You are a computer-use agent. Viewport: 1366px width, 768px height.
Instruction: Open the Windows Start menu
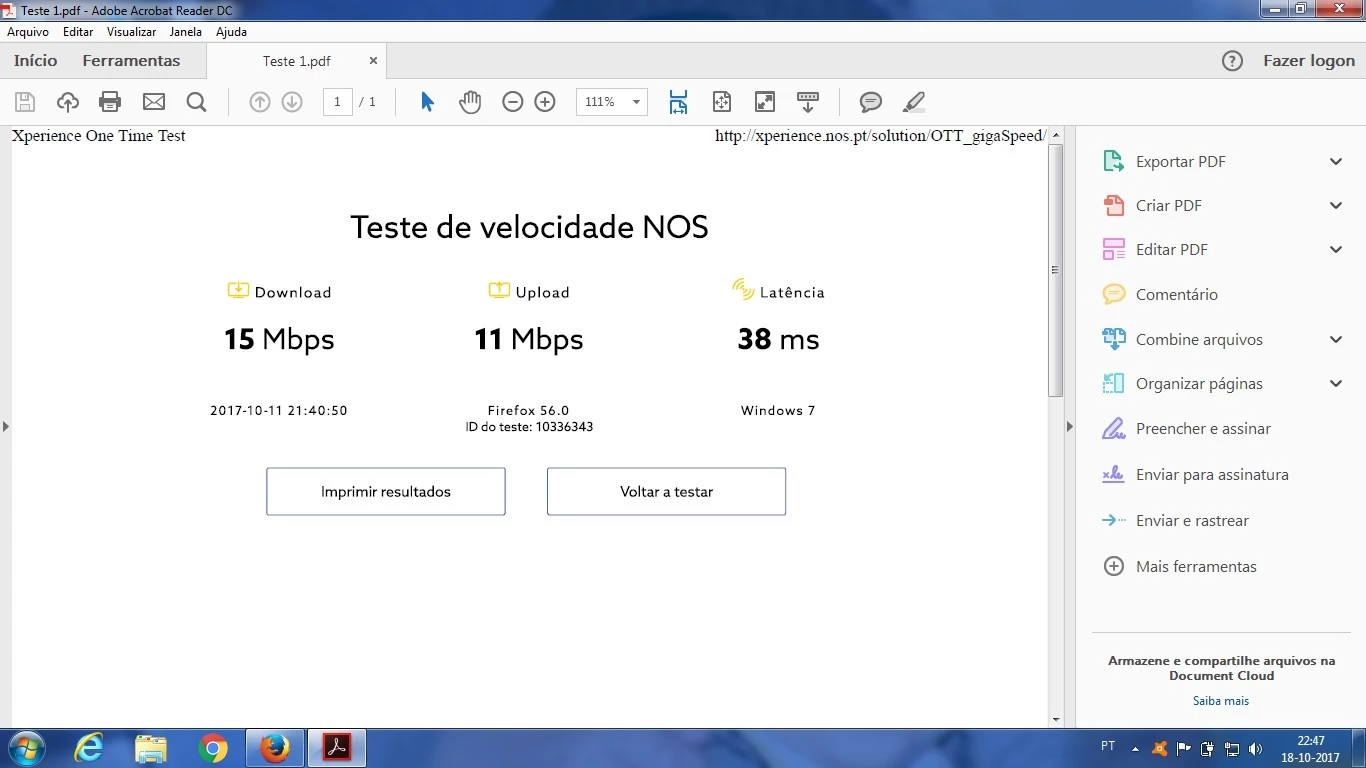coord(25,748)
